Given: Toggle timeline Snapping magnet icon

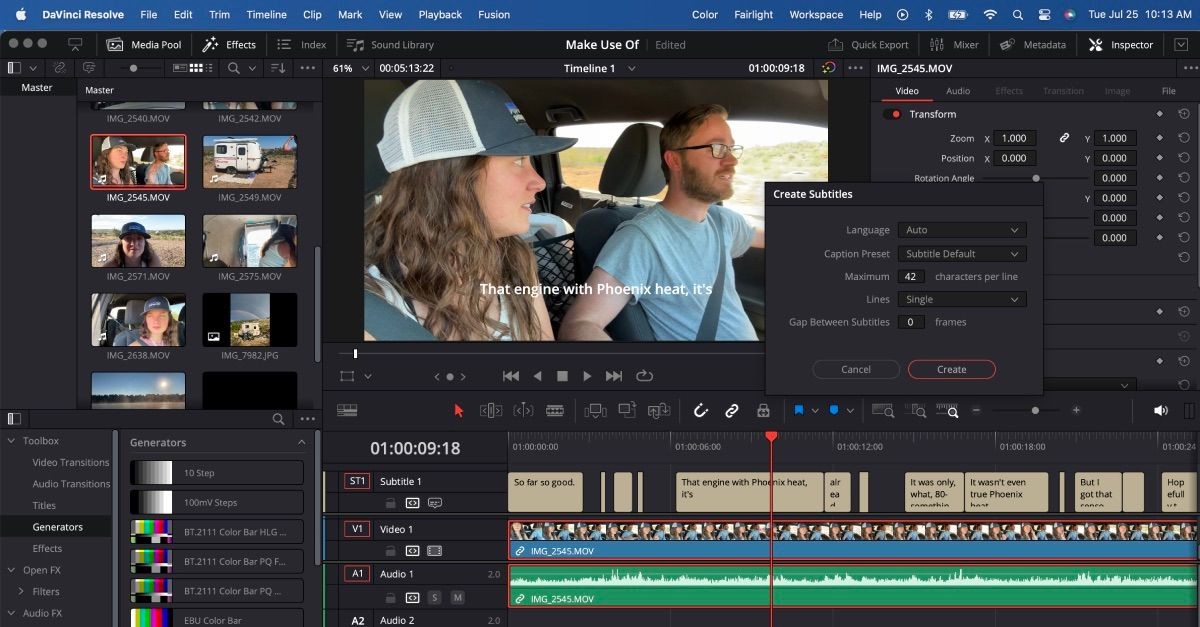Looking at the screenshot, I should tap(700, 410).
